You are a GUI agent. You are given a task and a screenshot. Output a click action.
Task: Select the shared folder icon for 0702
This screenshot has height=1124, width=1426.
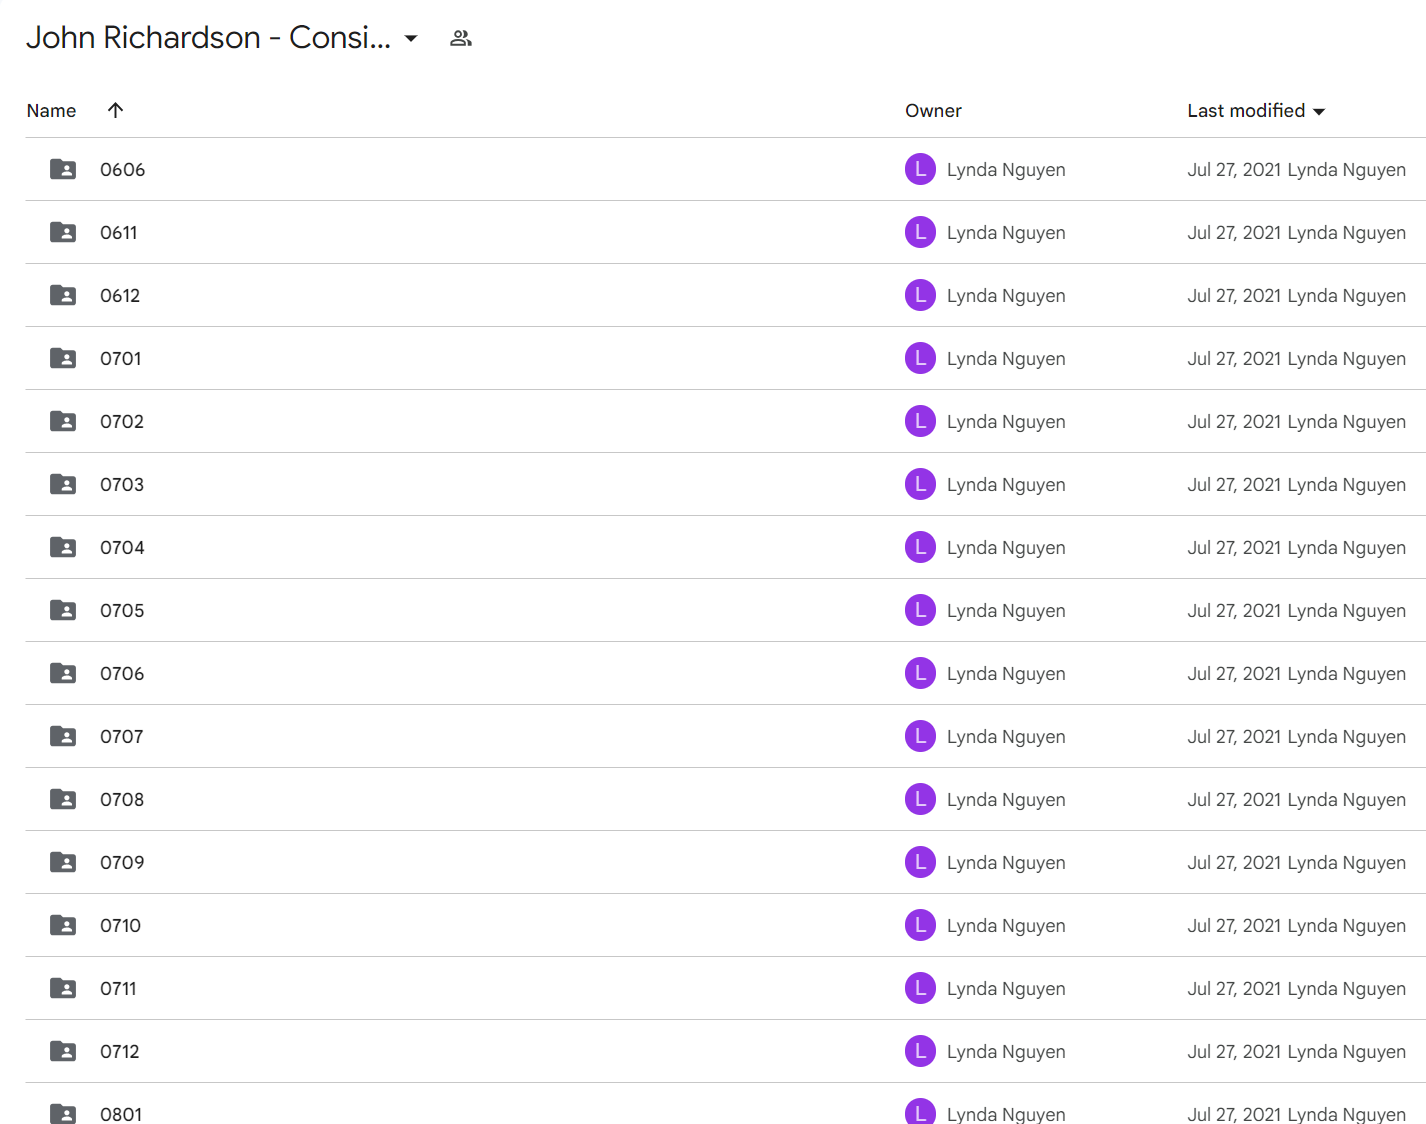pyautogui.click(x=63, y=421)
